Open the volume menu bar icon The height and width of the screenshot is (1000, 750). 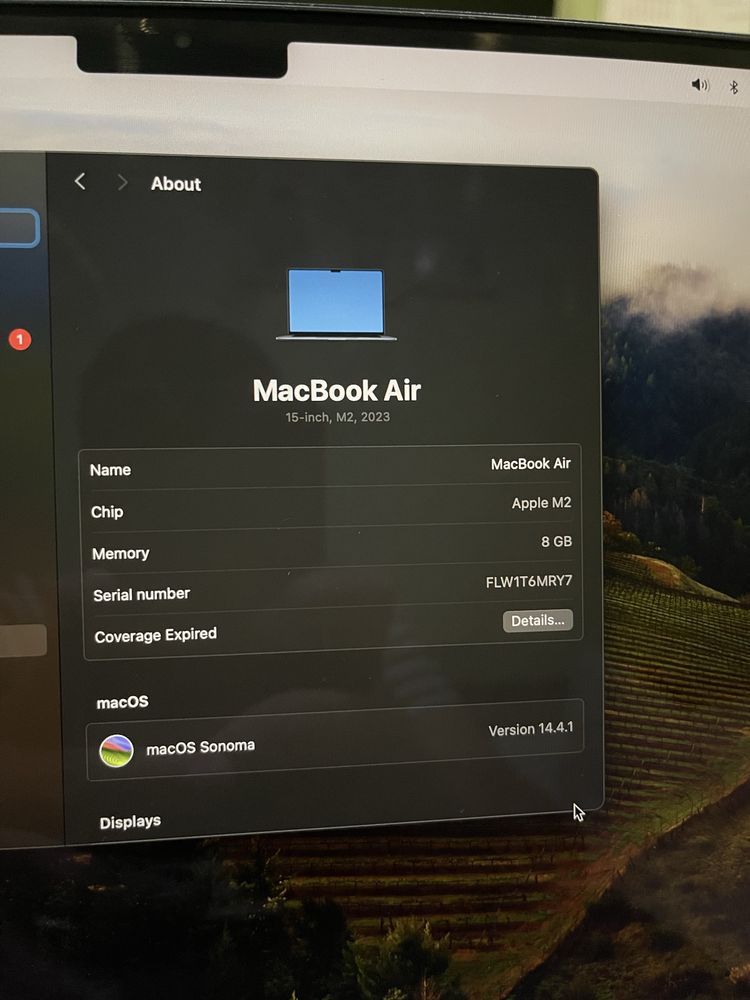pos(700,85)
